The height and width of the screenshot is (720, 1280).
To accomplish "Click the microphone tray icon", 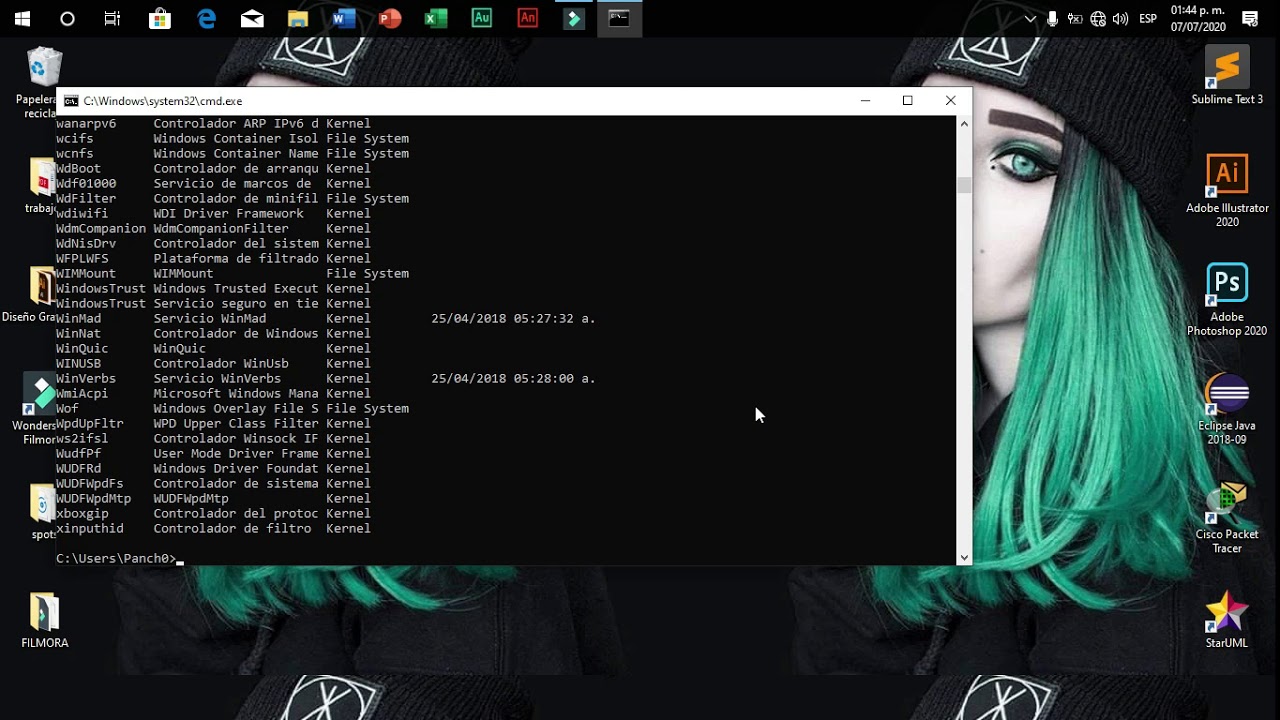I will tap(1052, 18).
